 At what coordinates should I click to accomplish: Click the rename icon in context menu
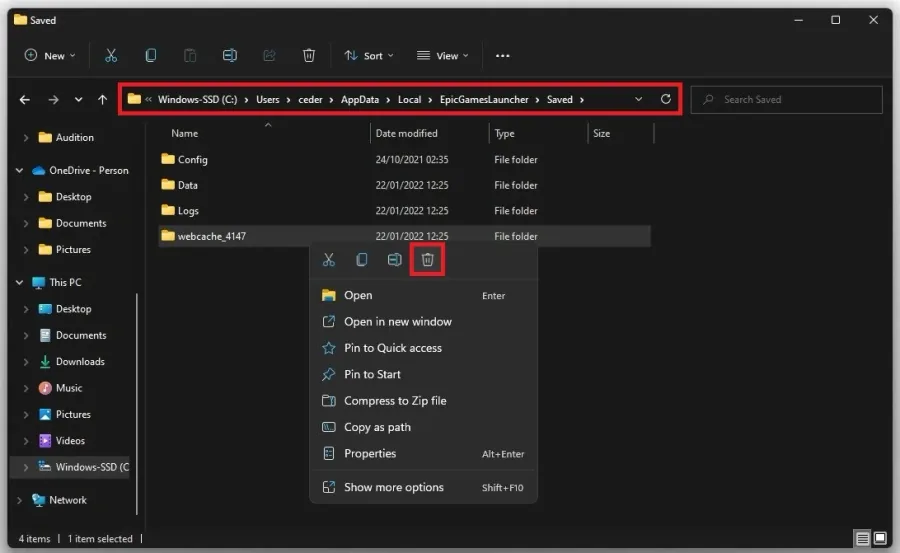pyautogui.click(x=394, y=260)
